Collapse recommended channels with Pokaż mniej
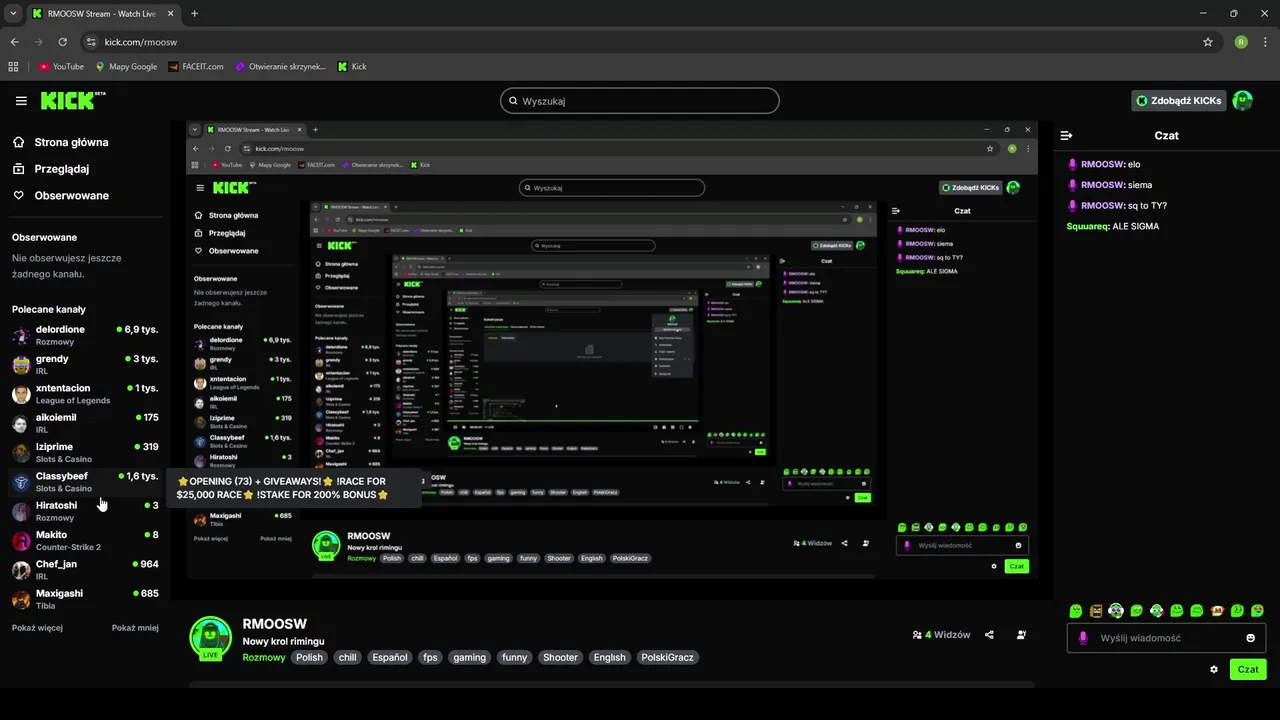The width and height of the screenshot is (1280, 720). tap(135, 628)
